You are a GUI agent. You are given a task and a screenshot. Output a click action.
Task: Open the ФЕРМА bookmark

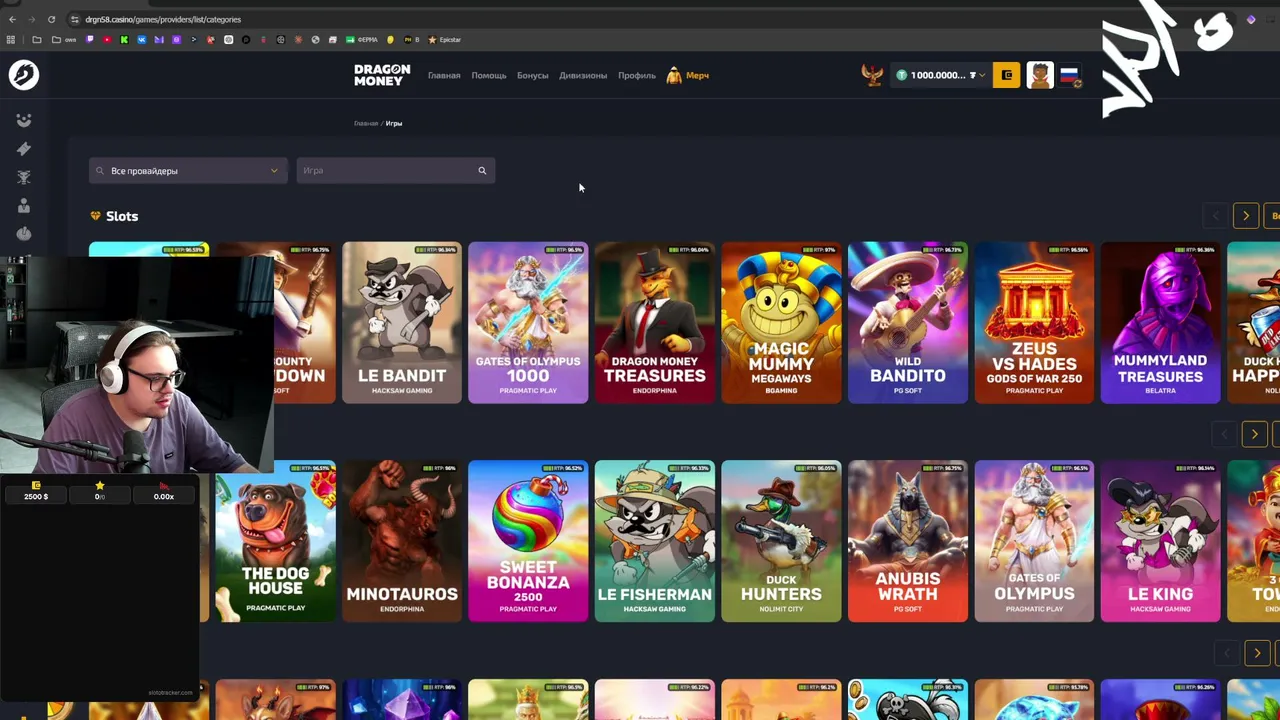coord(362,40)
